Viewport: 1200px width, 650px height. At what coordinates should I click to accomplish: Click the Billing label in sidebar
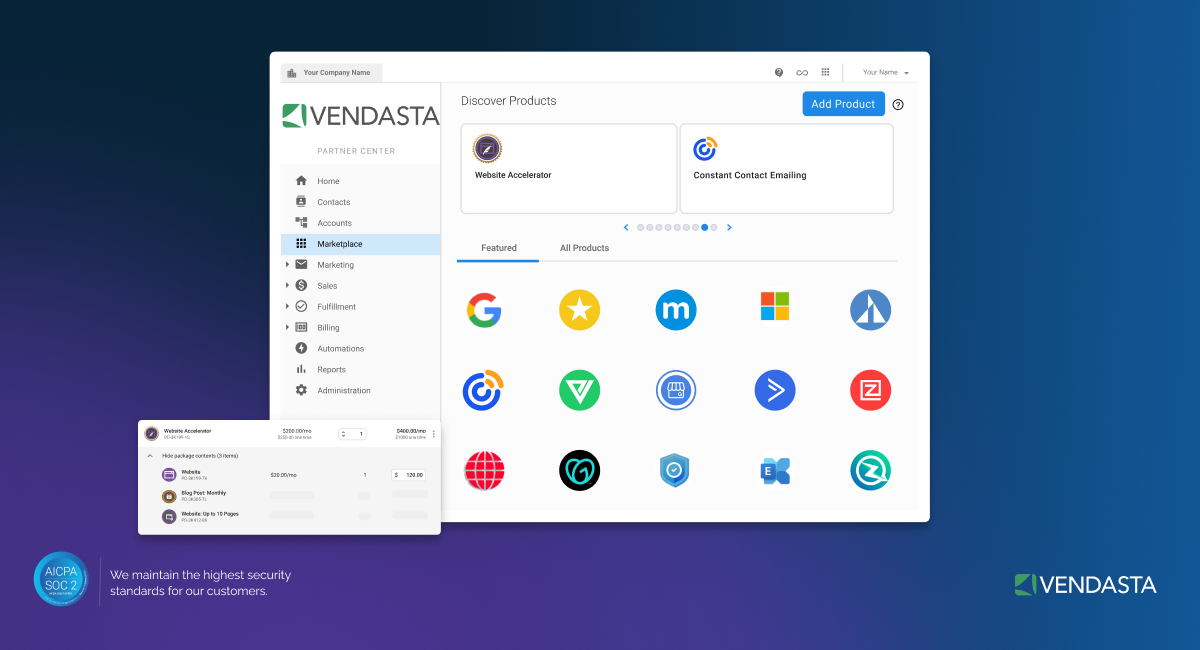coord(328,328)
